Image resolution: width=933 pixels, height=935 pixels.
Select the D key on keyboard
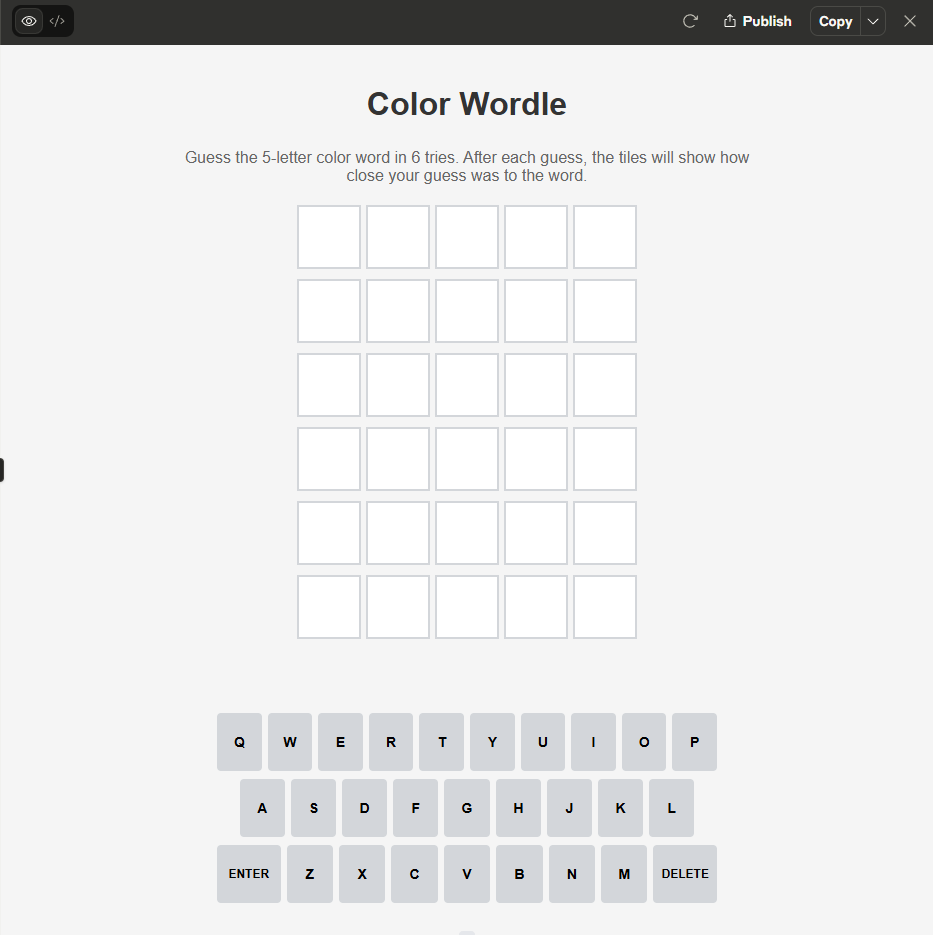click(364, 808)
